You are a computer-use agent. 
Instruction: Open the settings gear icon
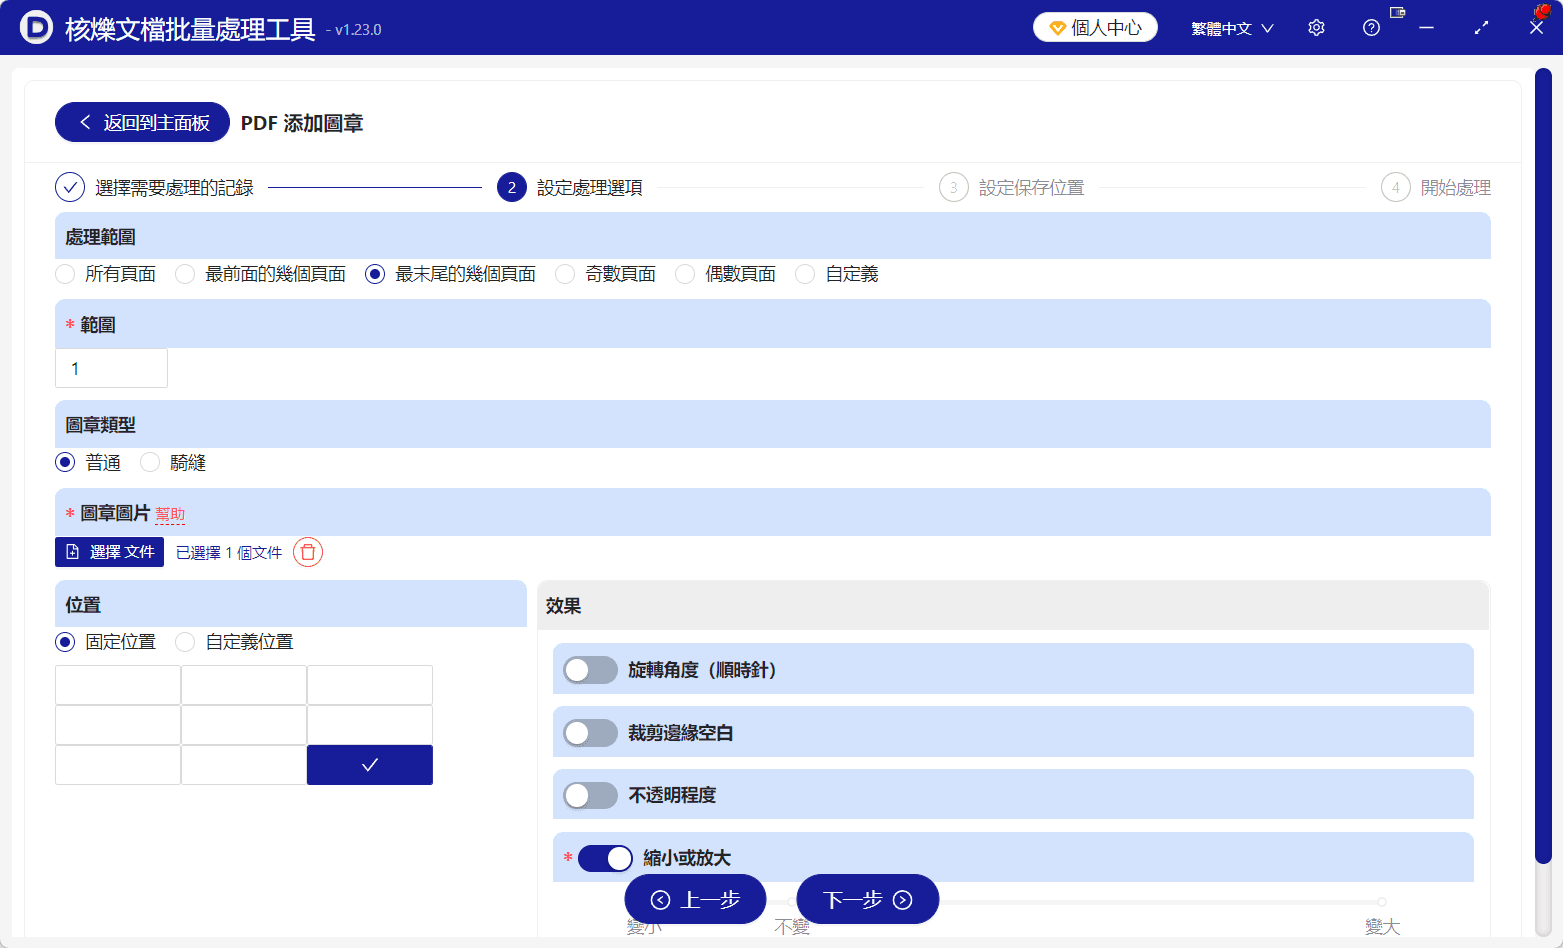pyautogui.click(x=1316, y=28)
